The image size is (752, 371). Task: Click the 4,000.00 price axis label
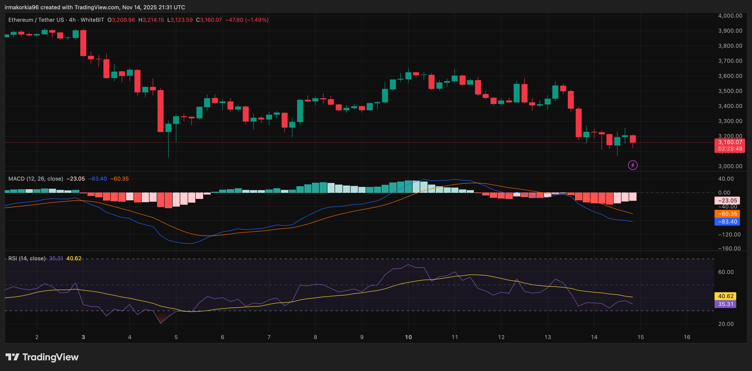731,16
